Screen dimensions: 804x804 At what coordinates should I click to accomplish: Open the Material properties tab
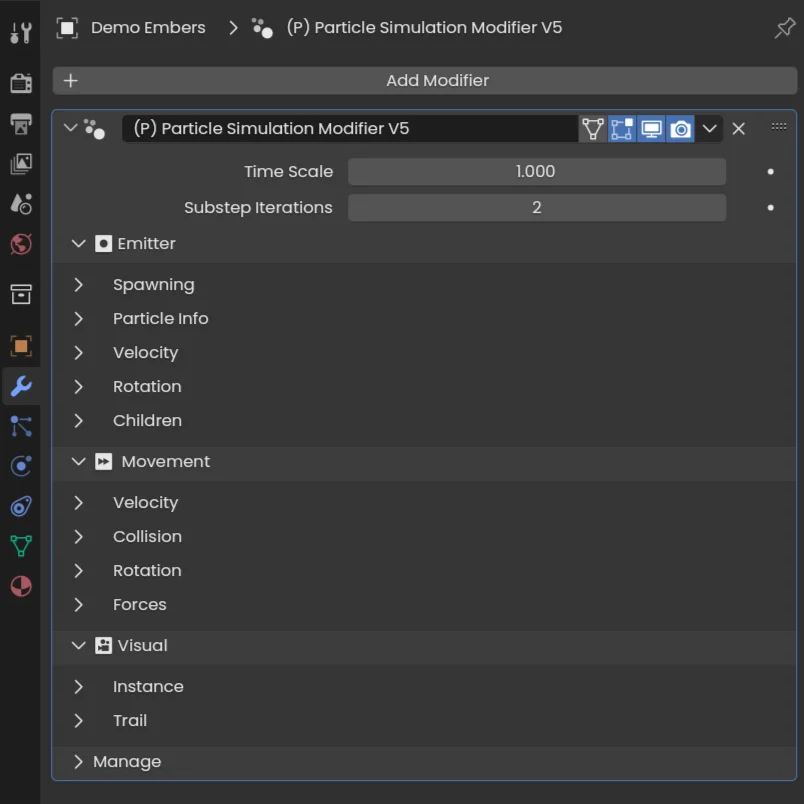[20, 586]
